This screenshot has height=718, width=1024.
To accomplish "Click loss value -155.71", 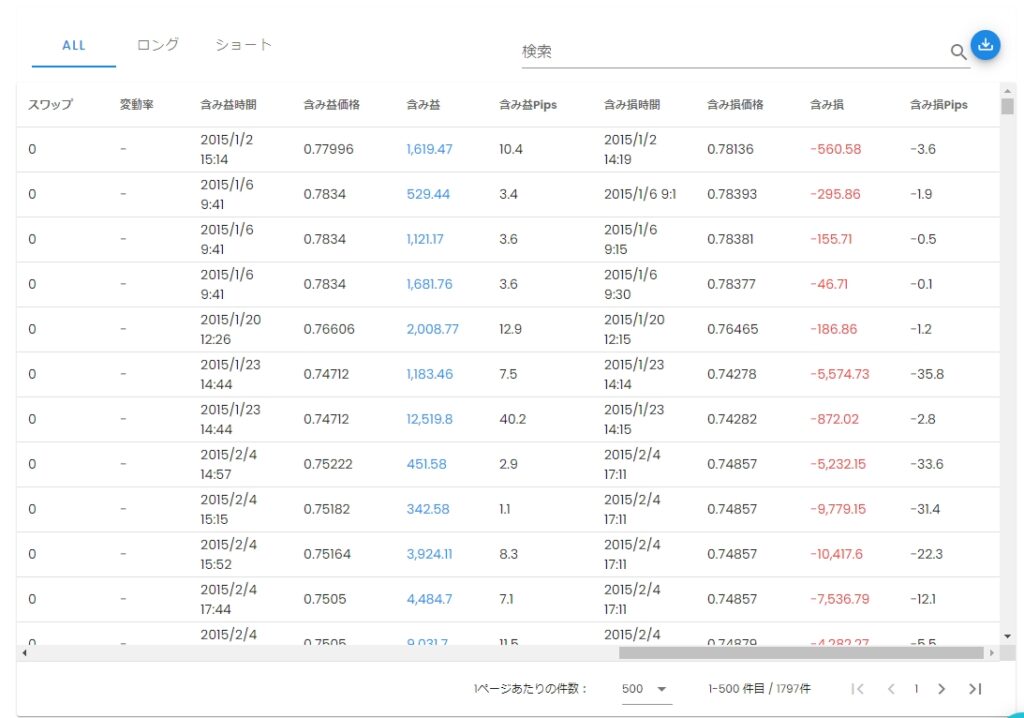I will coord(831,239).
